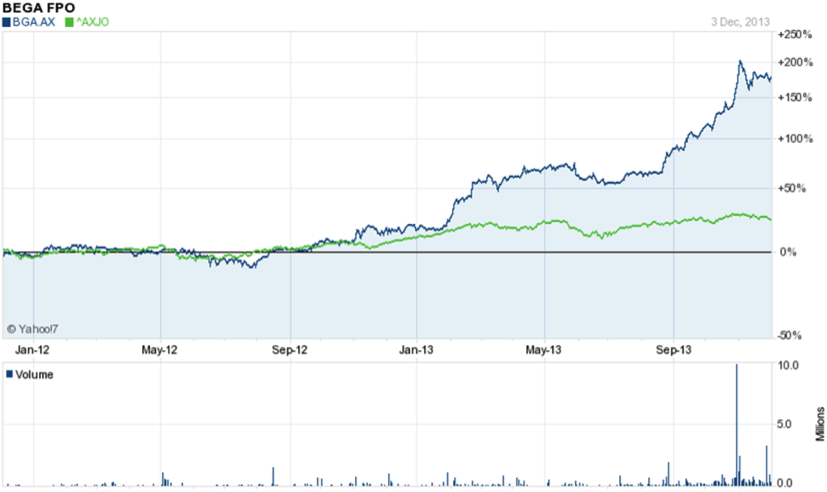The image size is (827, 492).
Task: Click the blue BGA.AX legend swatch
Action: coord(6,22)
